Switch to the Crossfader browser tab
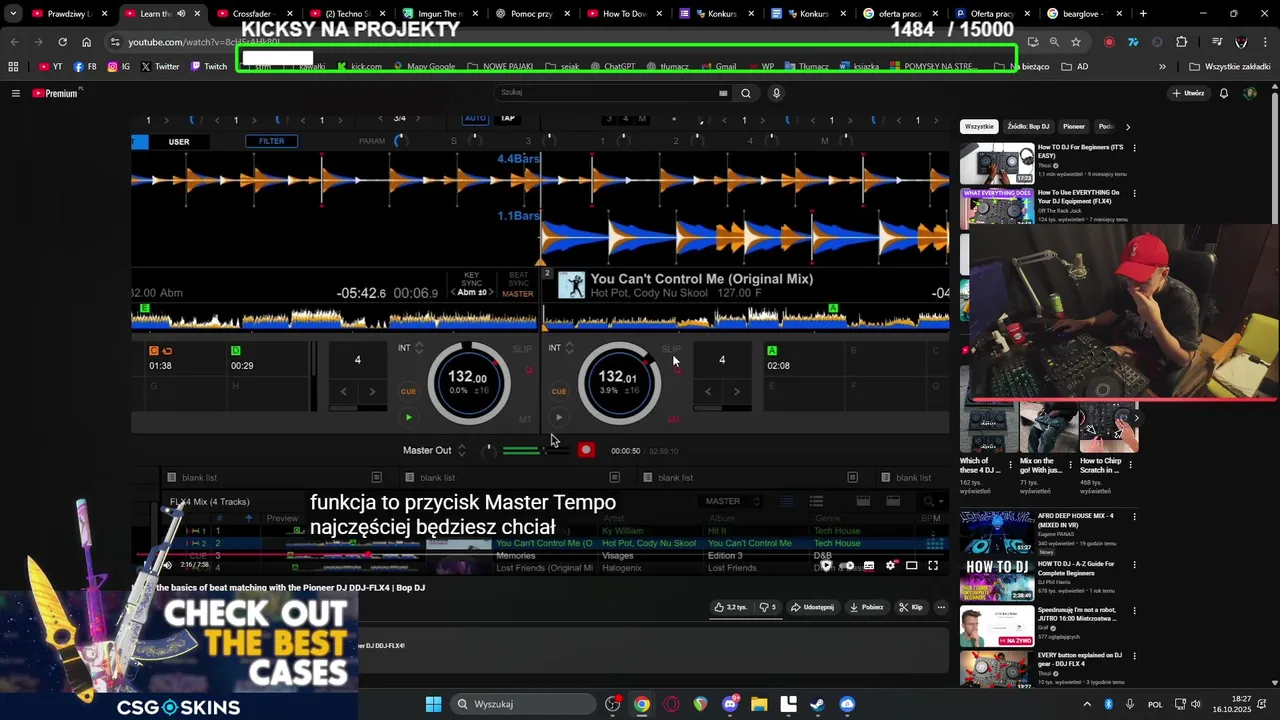 (x=255, y=14)
